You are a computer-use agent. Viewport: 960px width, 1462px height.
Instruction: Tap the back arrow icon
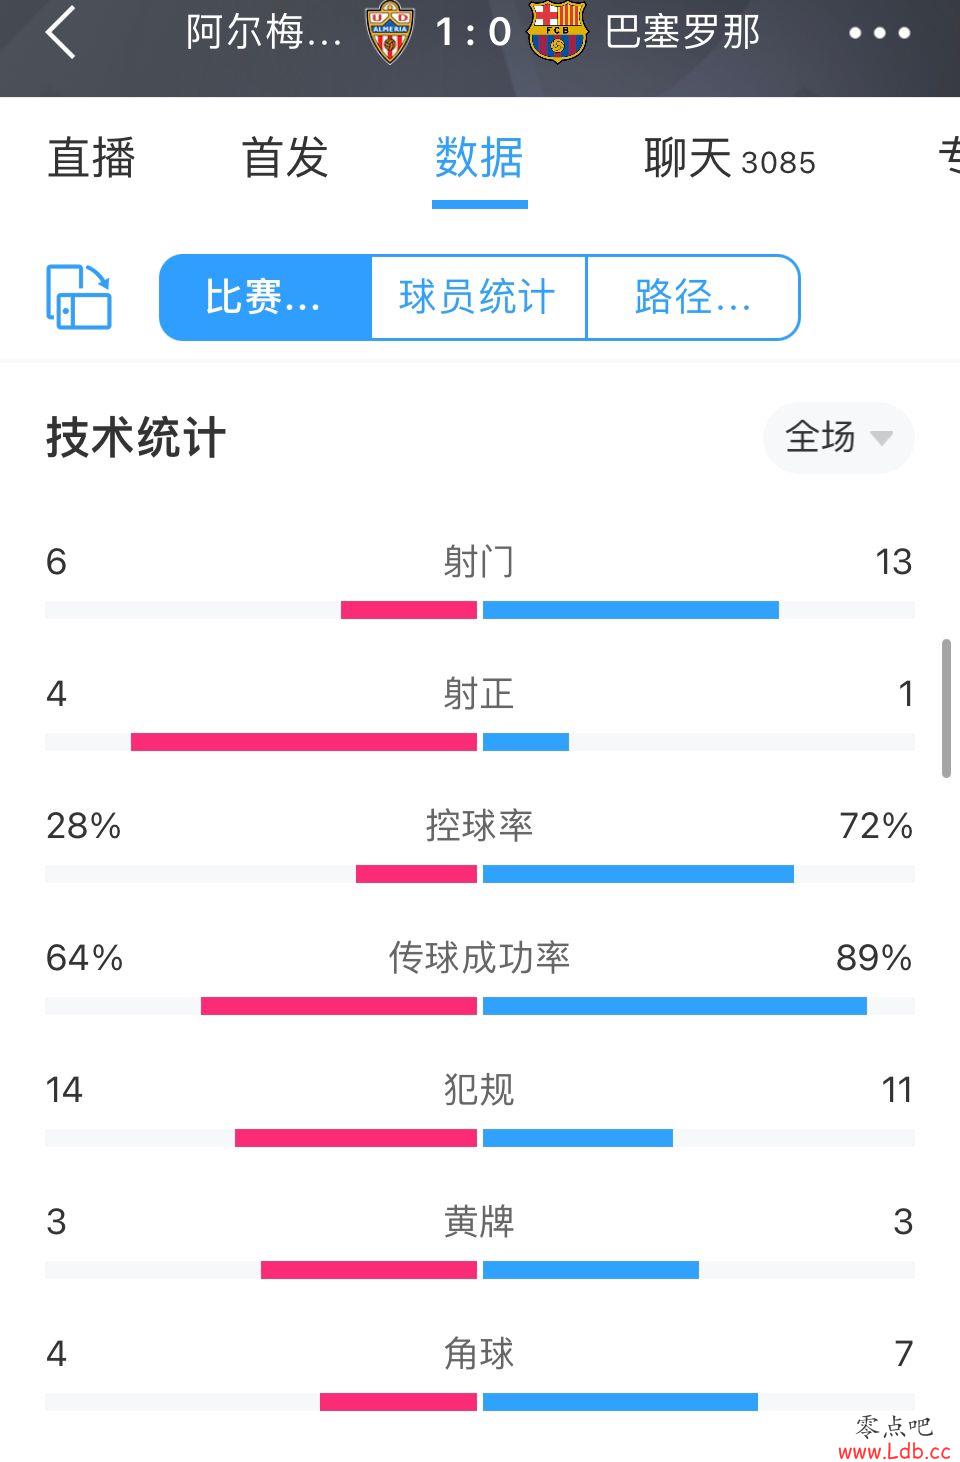coord(60,32)
